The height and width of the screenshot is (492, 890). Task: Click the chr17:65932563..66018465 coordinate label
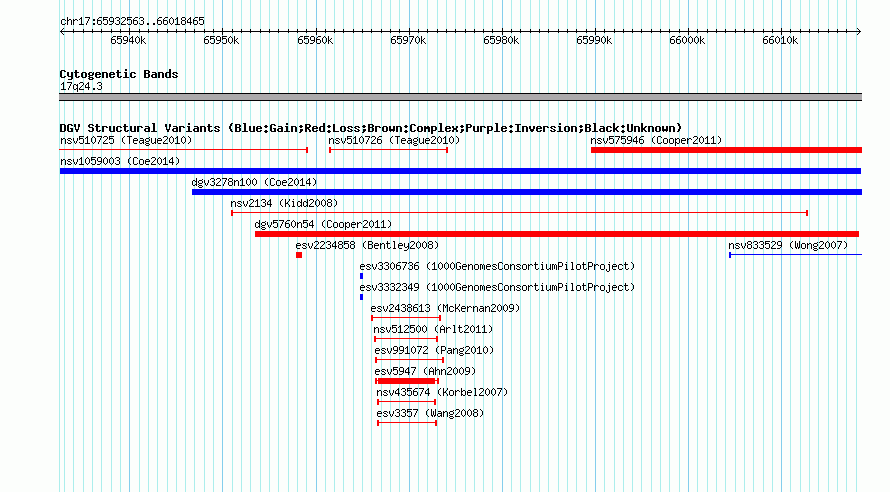132,21
